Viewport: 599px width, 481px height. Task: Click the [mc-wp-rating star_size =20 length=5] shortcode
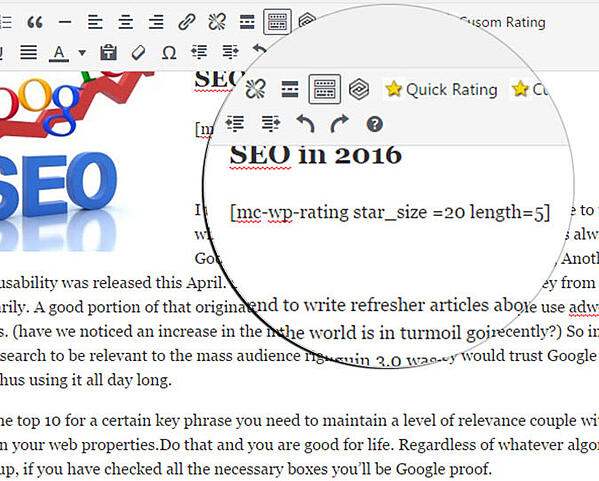390,212
